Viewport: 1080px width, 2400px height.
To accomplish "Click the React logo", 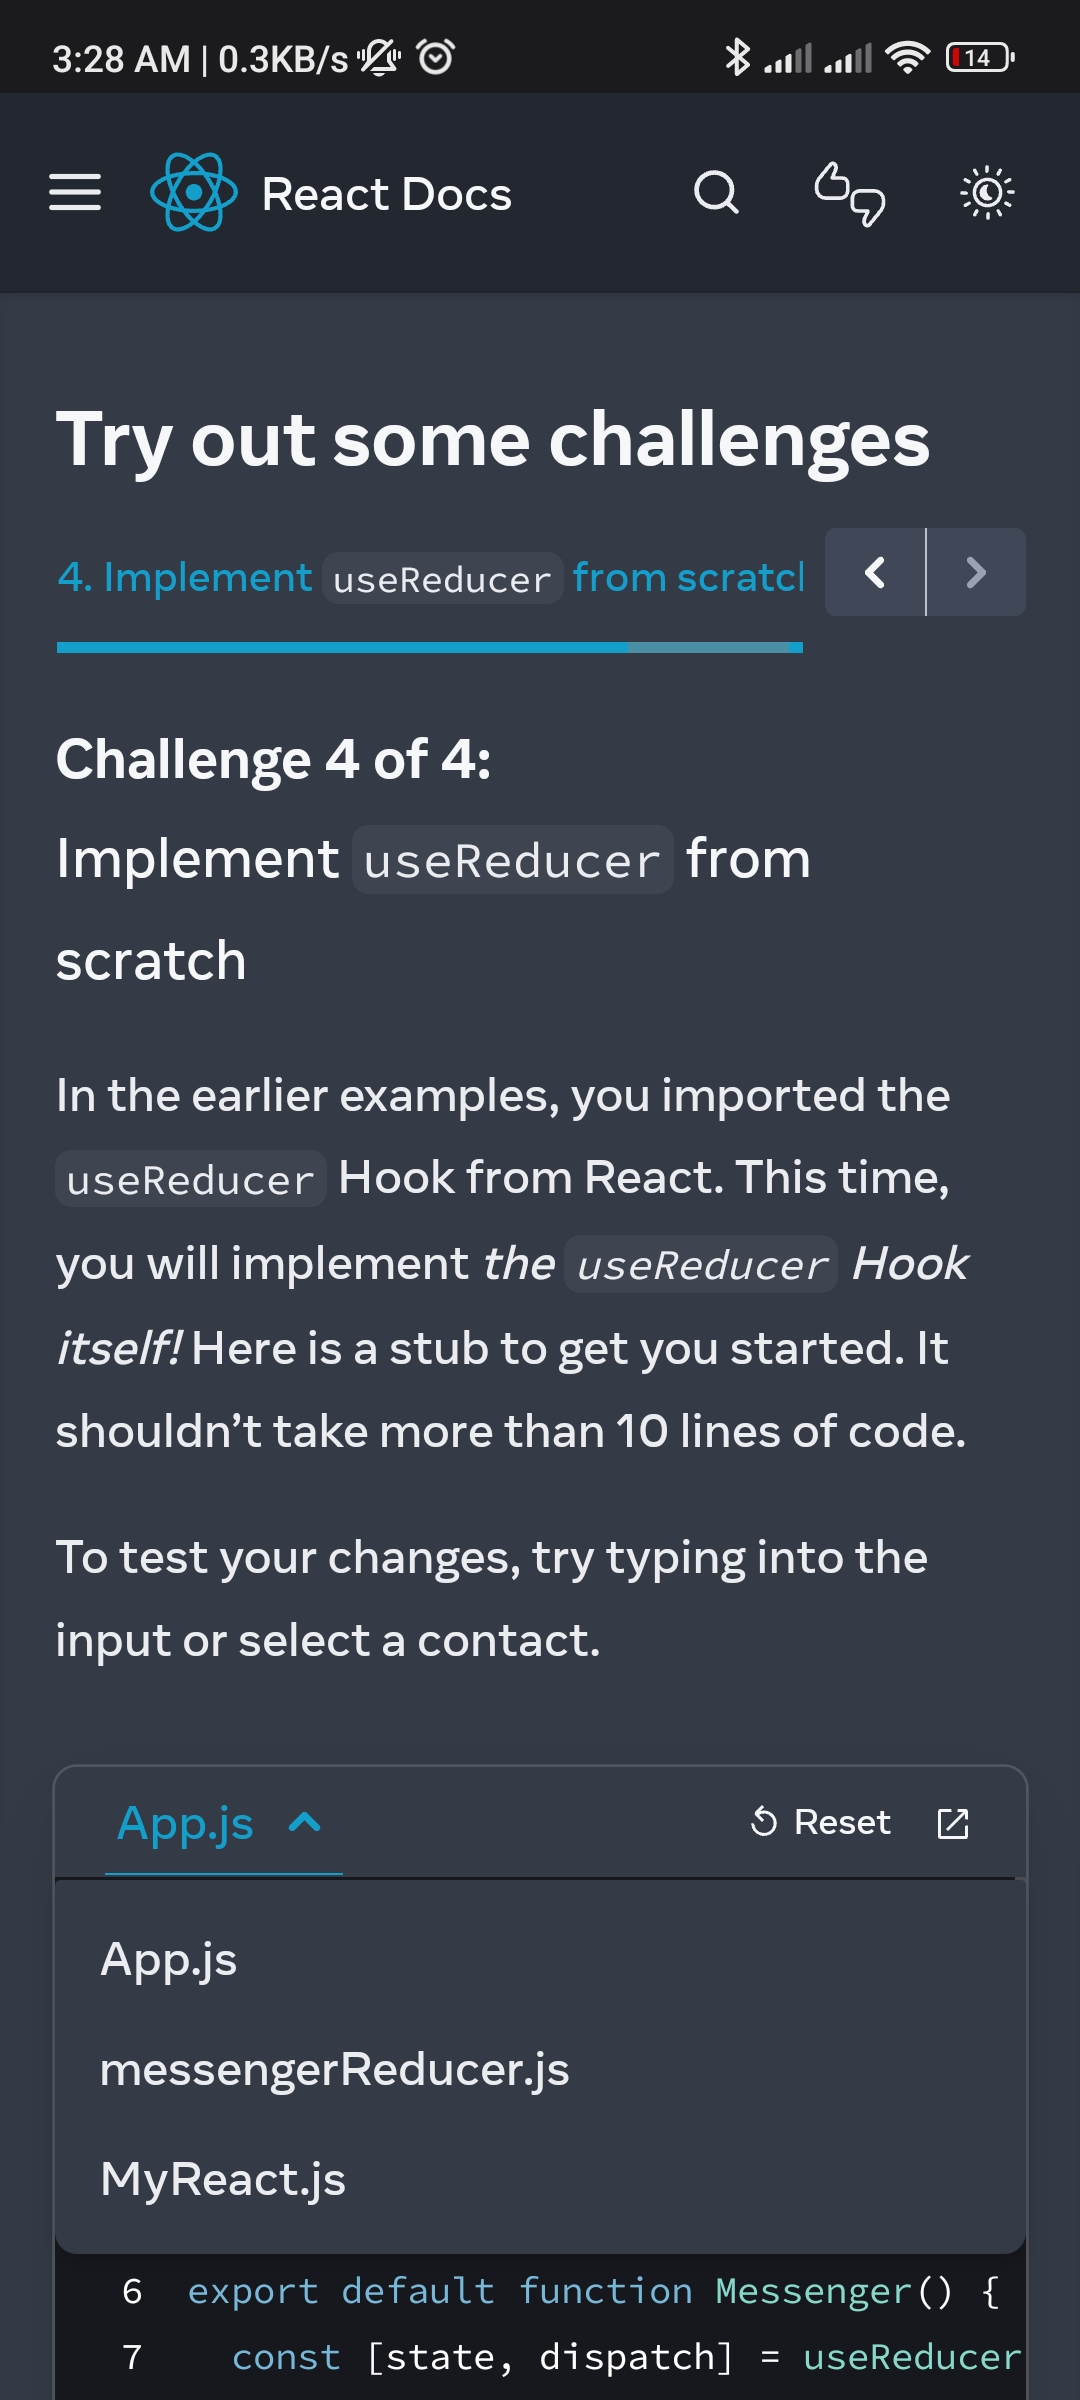I will pos(193,192).
